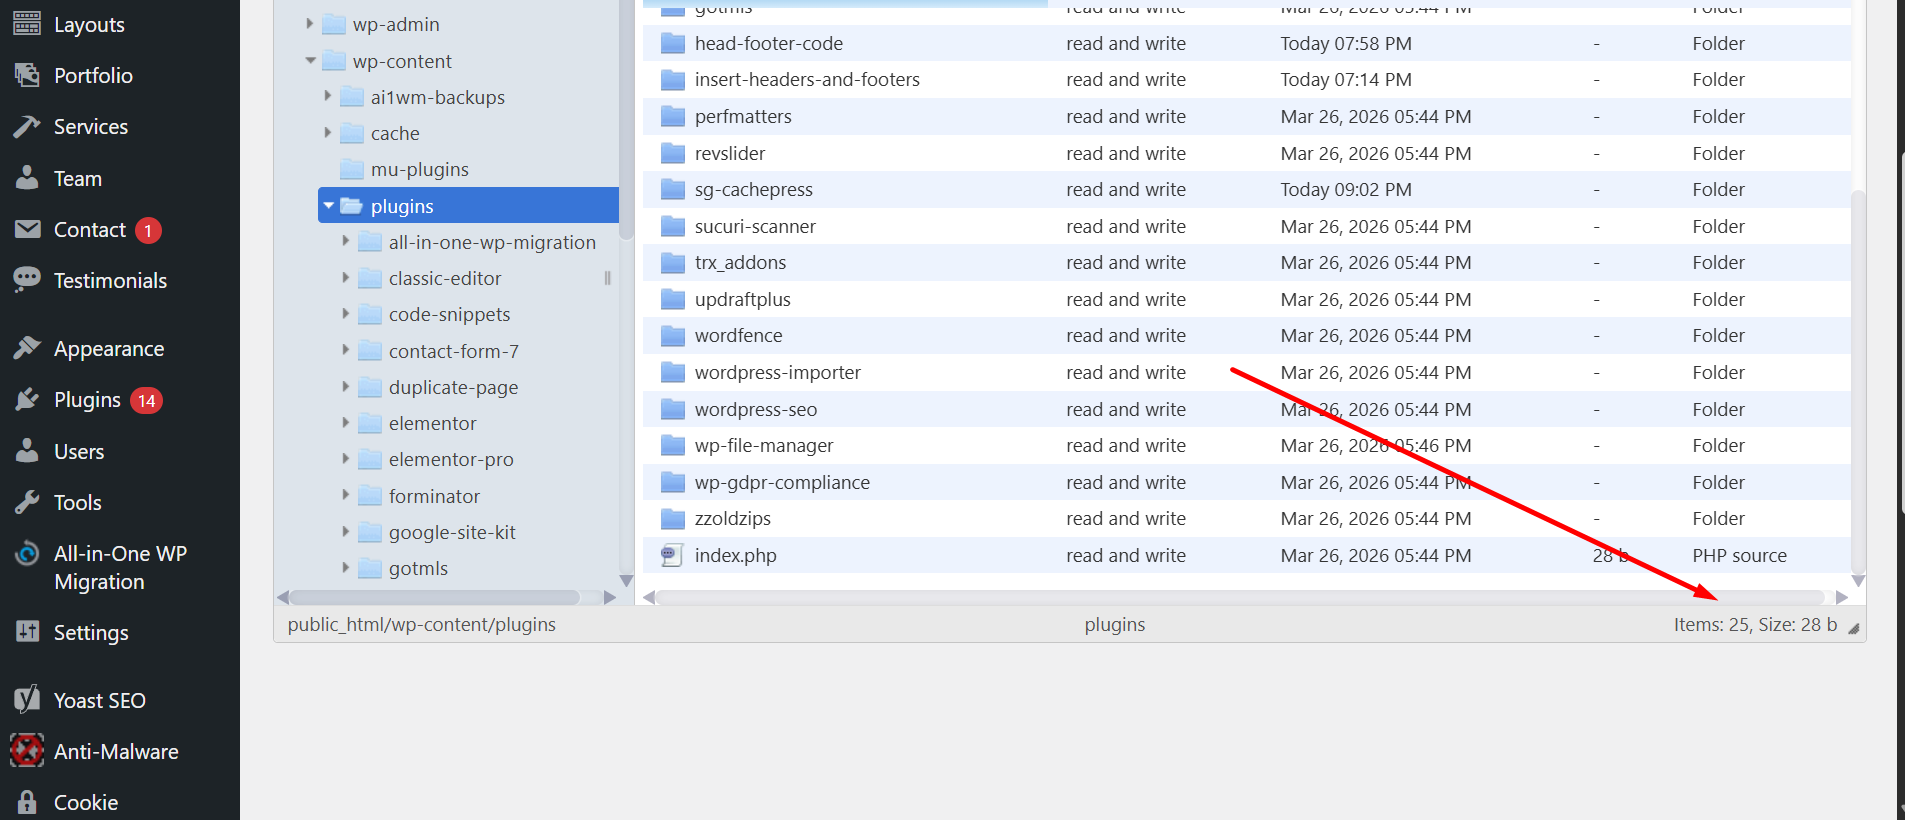Screen dimensions: 1905x820
Task: Expand the all-in-one-wp-migration tree node
Action: (345, 241)
